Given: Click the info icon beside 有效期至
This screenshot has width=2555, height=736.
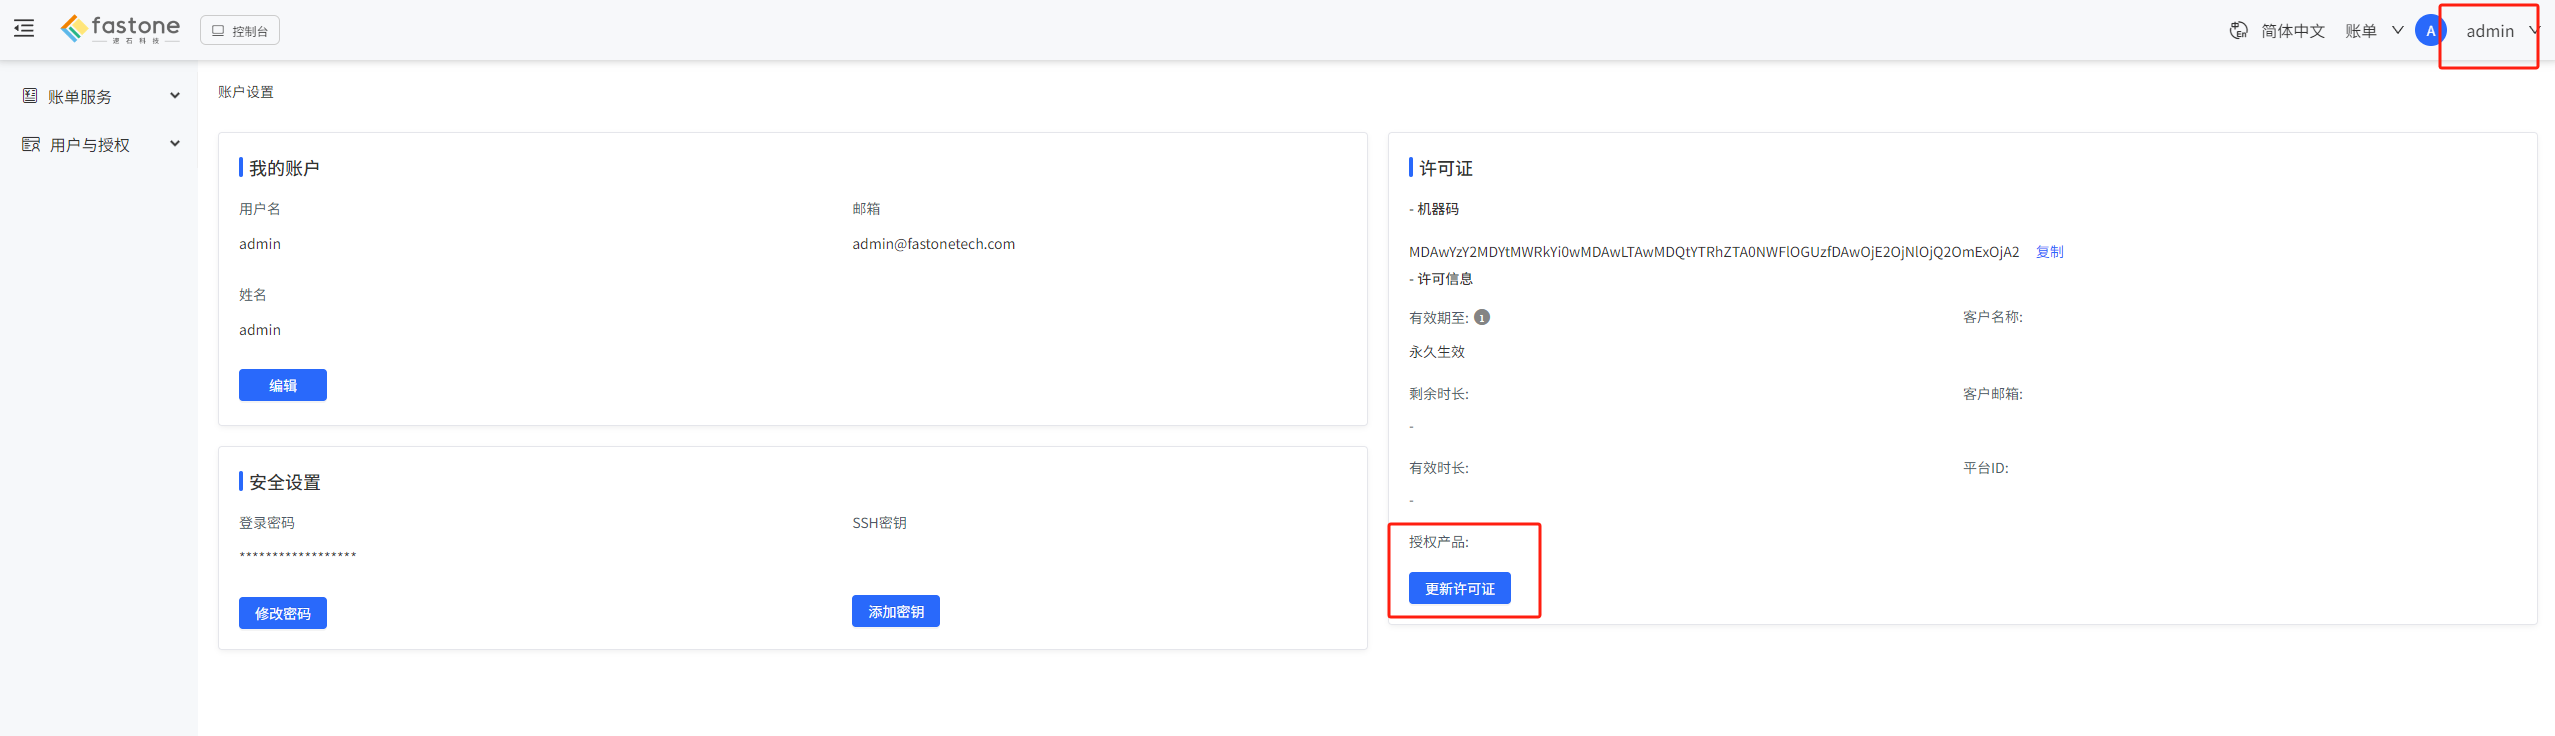Looking at the screenshot, I should (1482, 317).
